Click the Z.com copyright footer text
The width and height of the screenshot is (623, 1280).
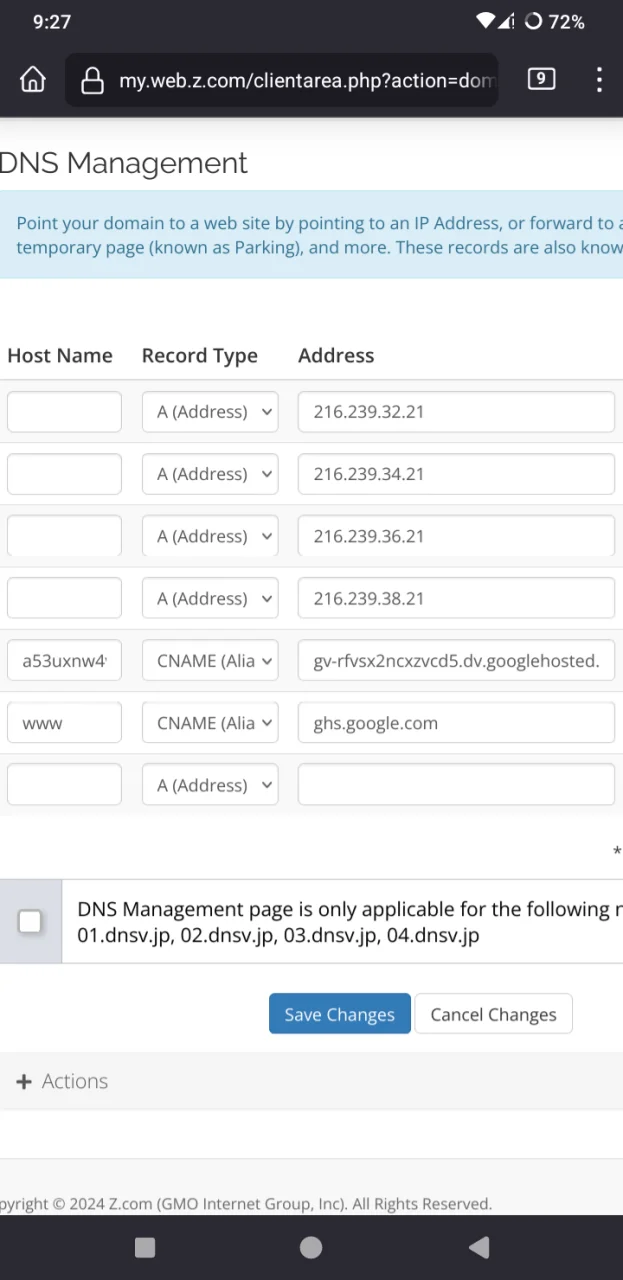(x=246, y=1204)
